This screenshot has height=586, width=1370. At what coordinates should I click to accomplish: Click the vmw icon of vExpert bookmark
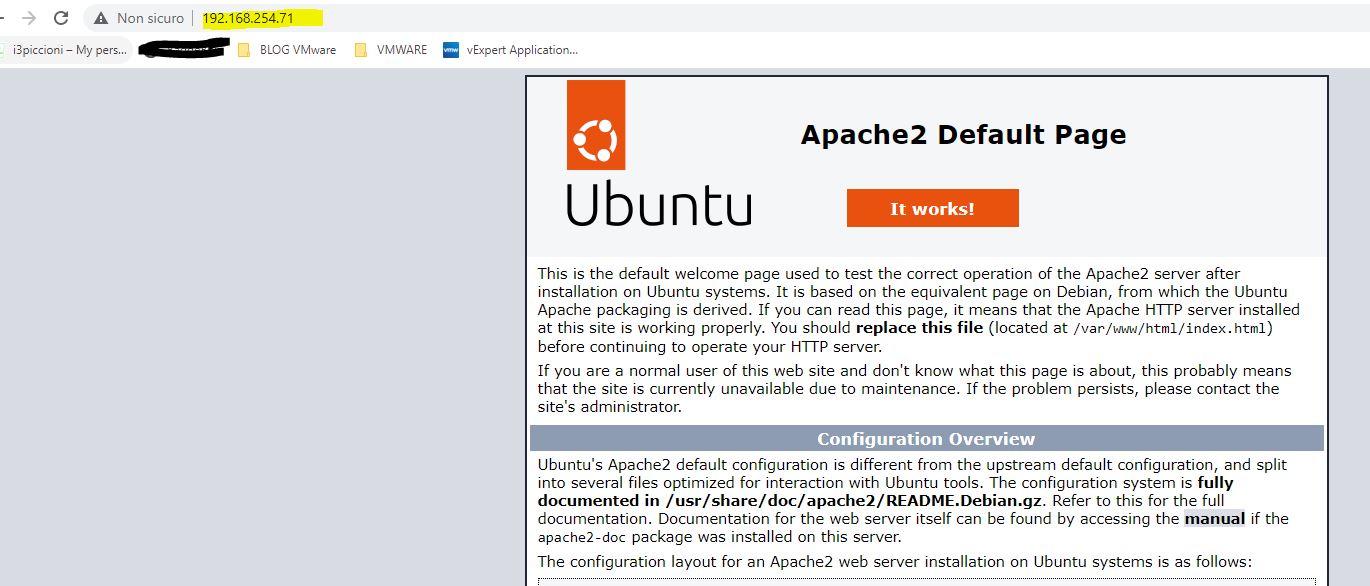tap(450, 49)
